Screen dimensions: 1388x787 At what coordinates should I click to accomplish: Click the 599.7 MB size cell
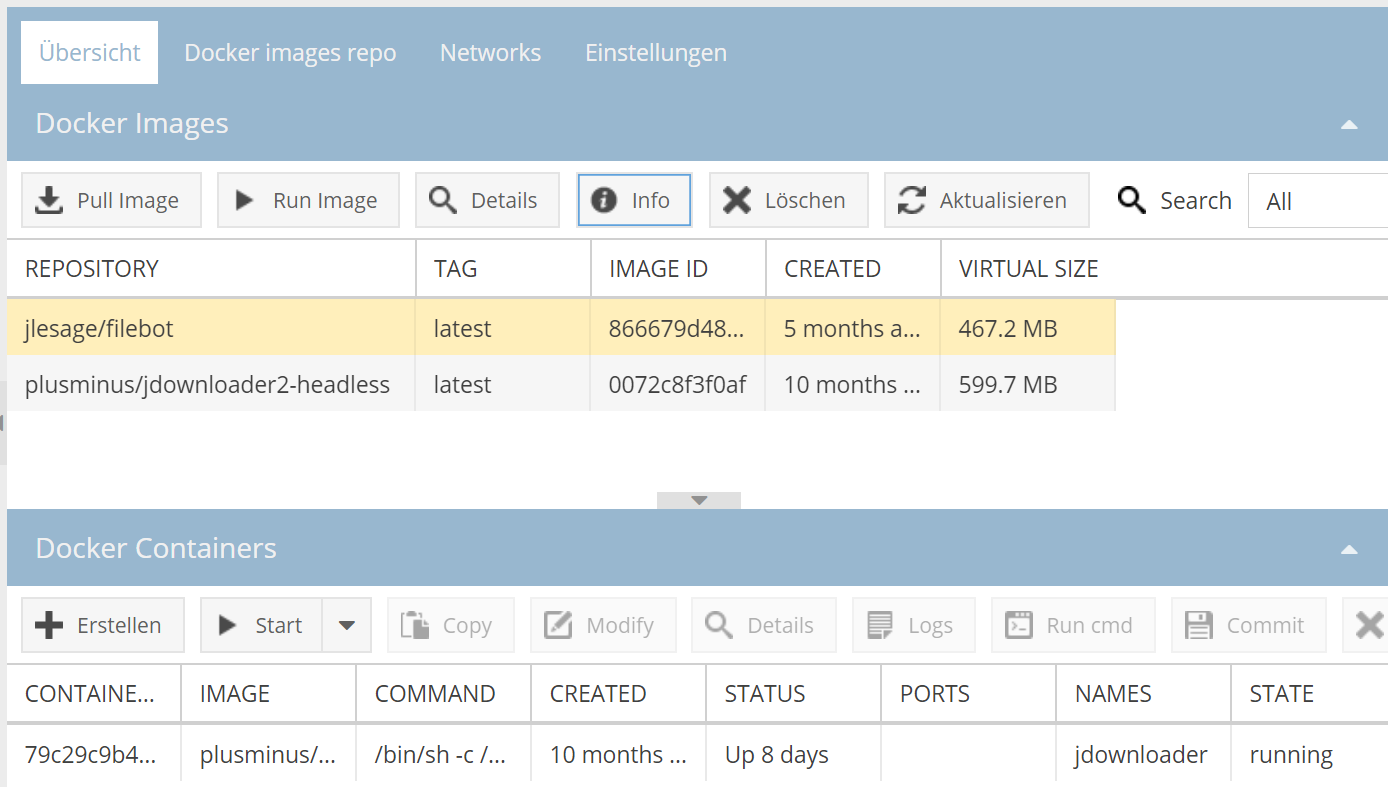1028,384
